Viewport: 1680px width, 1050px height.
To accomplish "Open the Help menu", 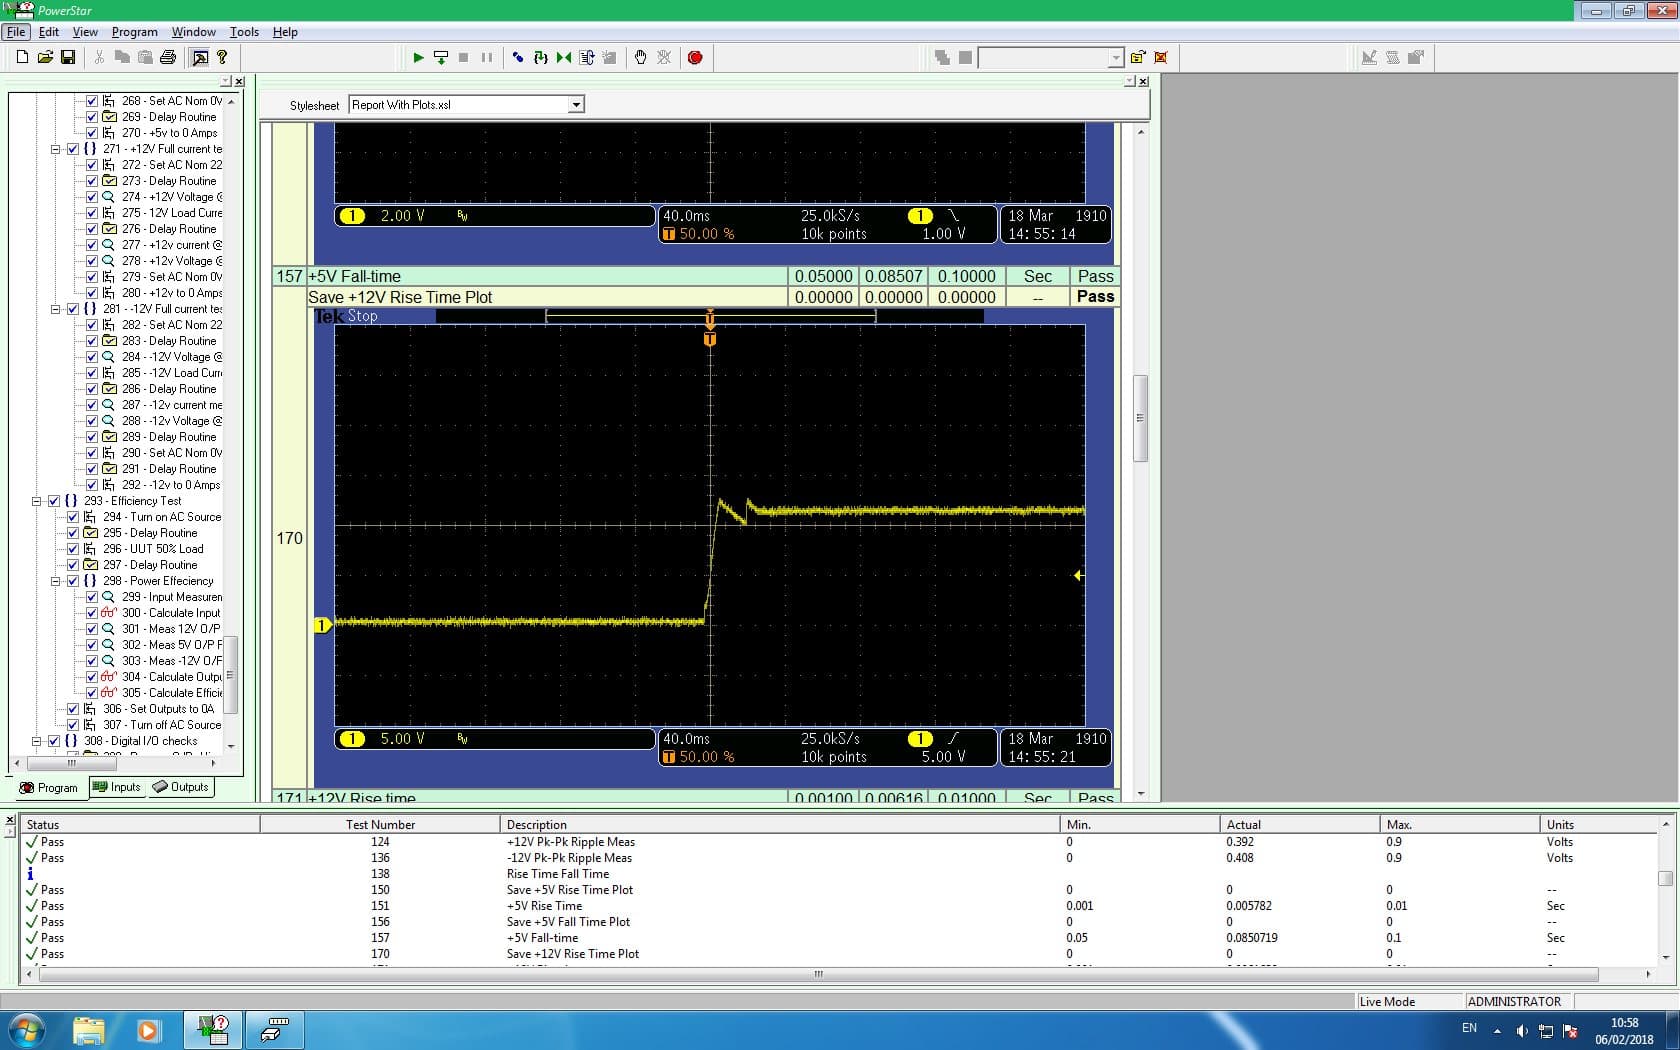I will coord(285,32).
